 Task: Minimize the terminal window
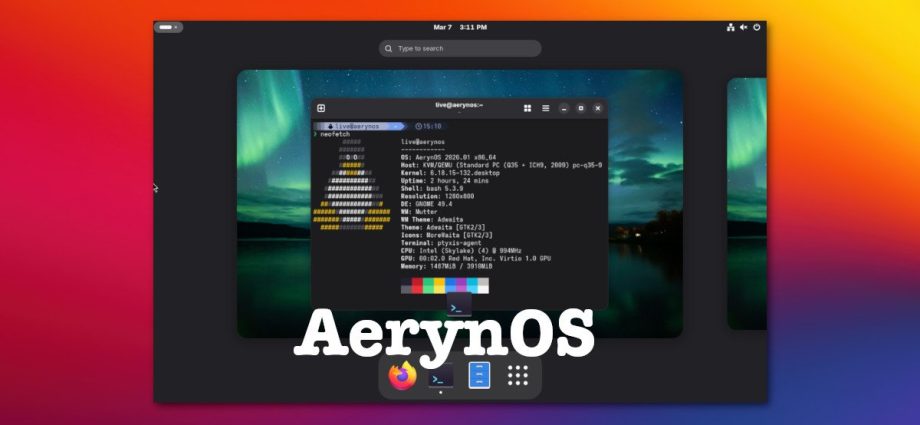point(564,108)
